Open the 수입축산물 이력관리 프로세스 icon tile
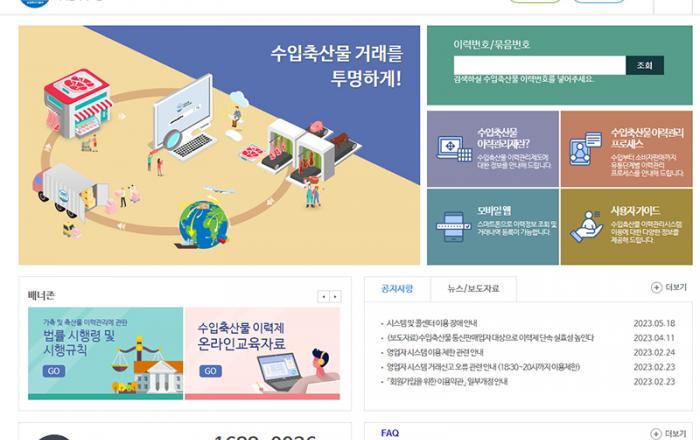Image resolution: width=700 pixels, height=440 pixels. [x=585, y=149]
